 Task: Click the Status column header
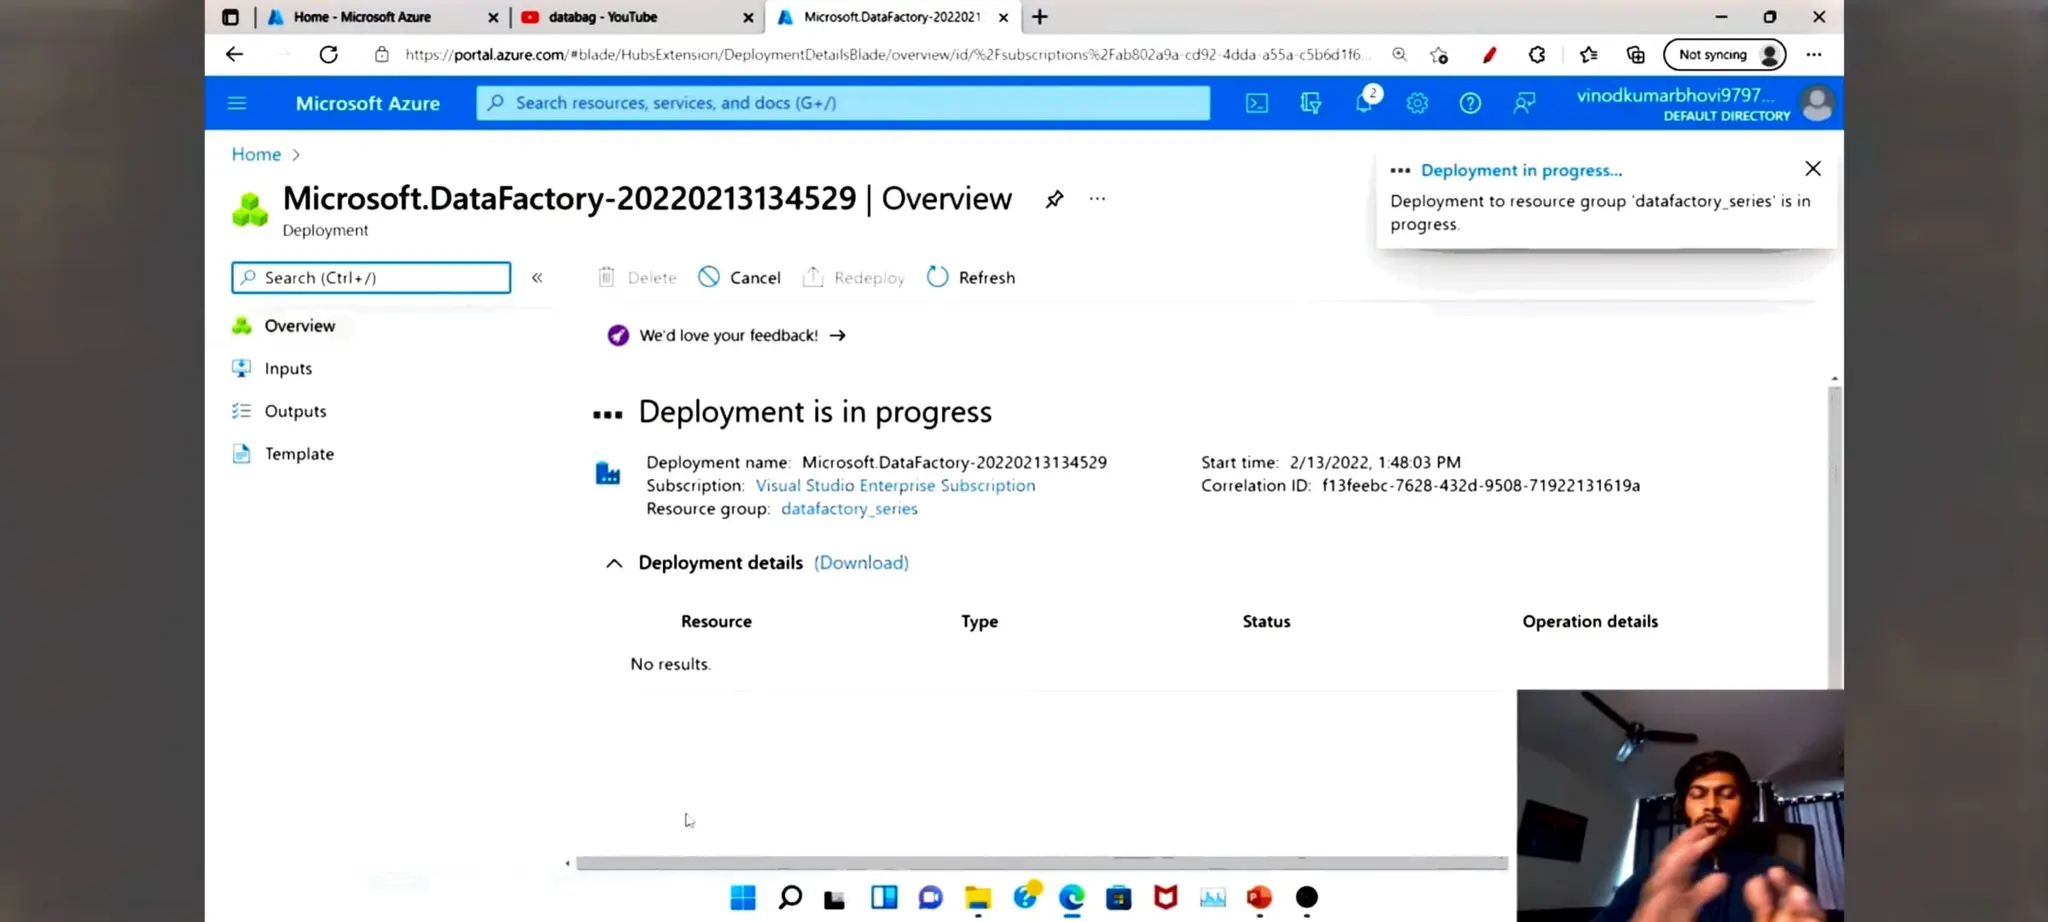[x=1266, y=621]
